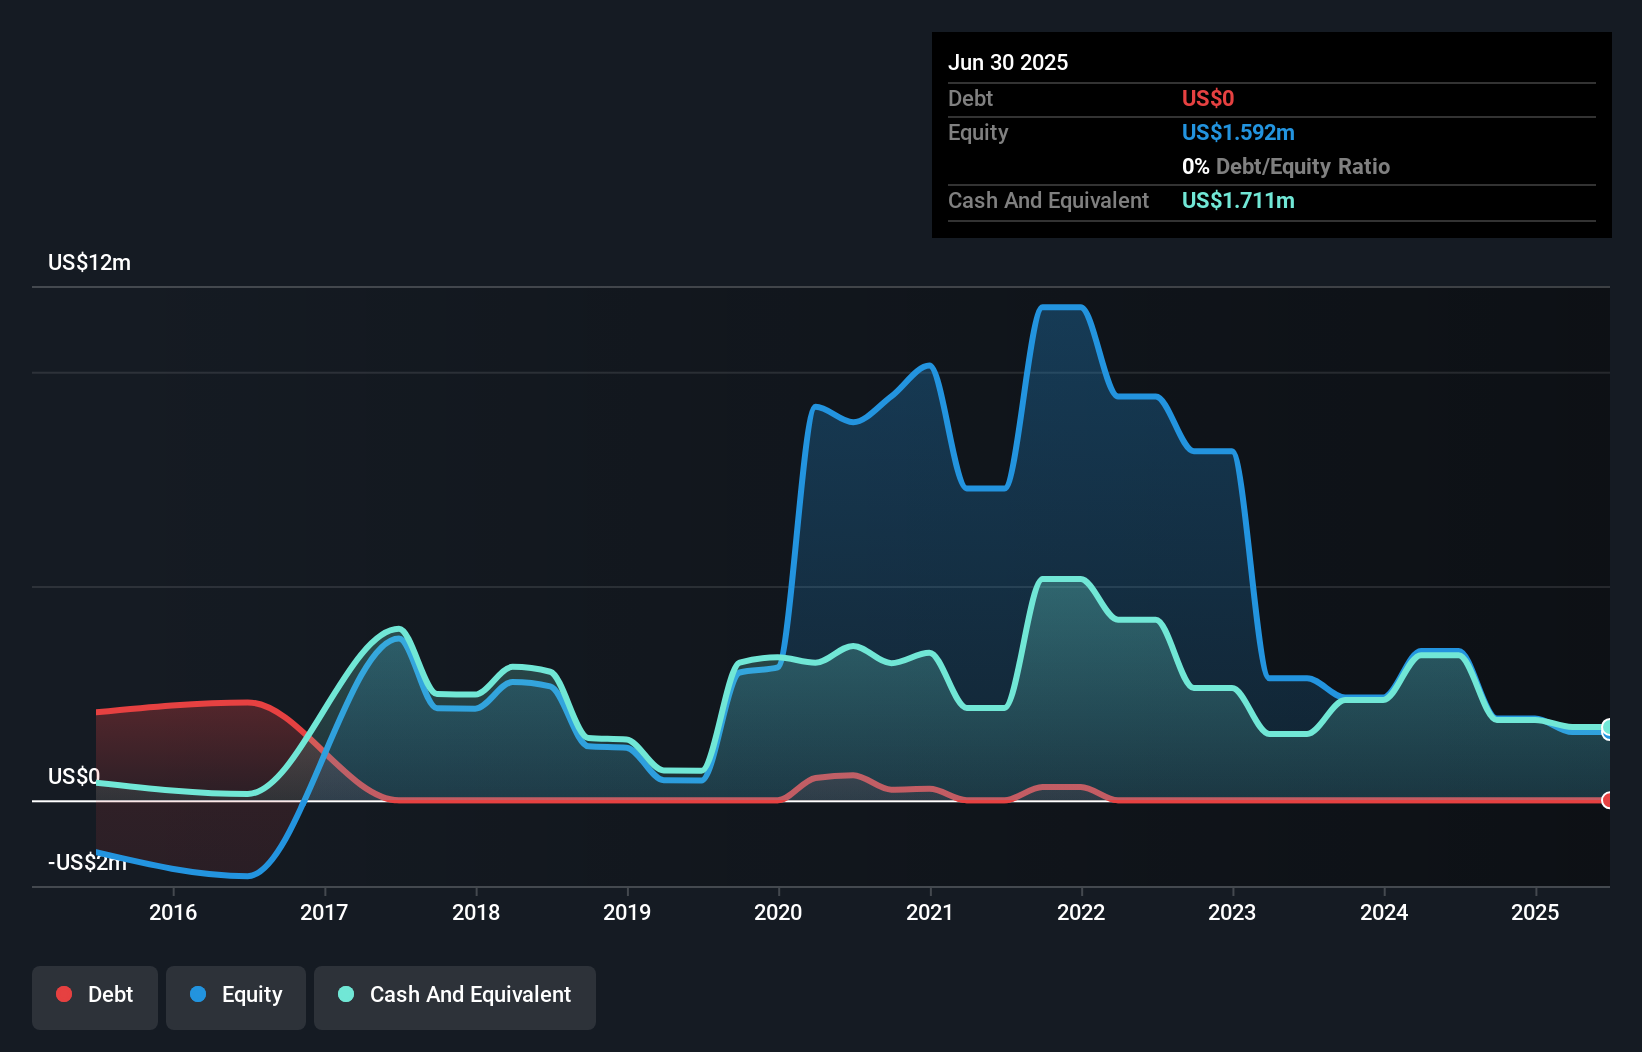This screenshot has height=1052, width=1642.
Task: Toggle the Cash And Equivalent legend button
Action: coord(455,997)
